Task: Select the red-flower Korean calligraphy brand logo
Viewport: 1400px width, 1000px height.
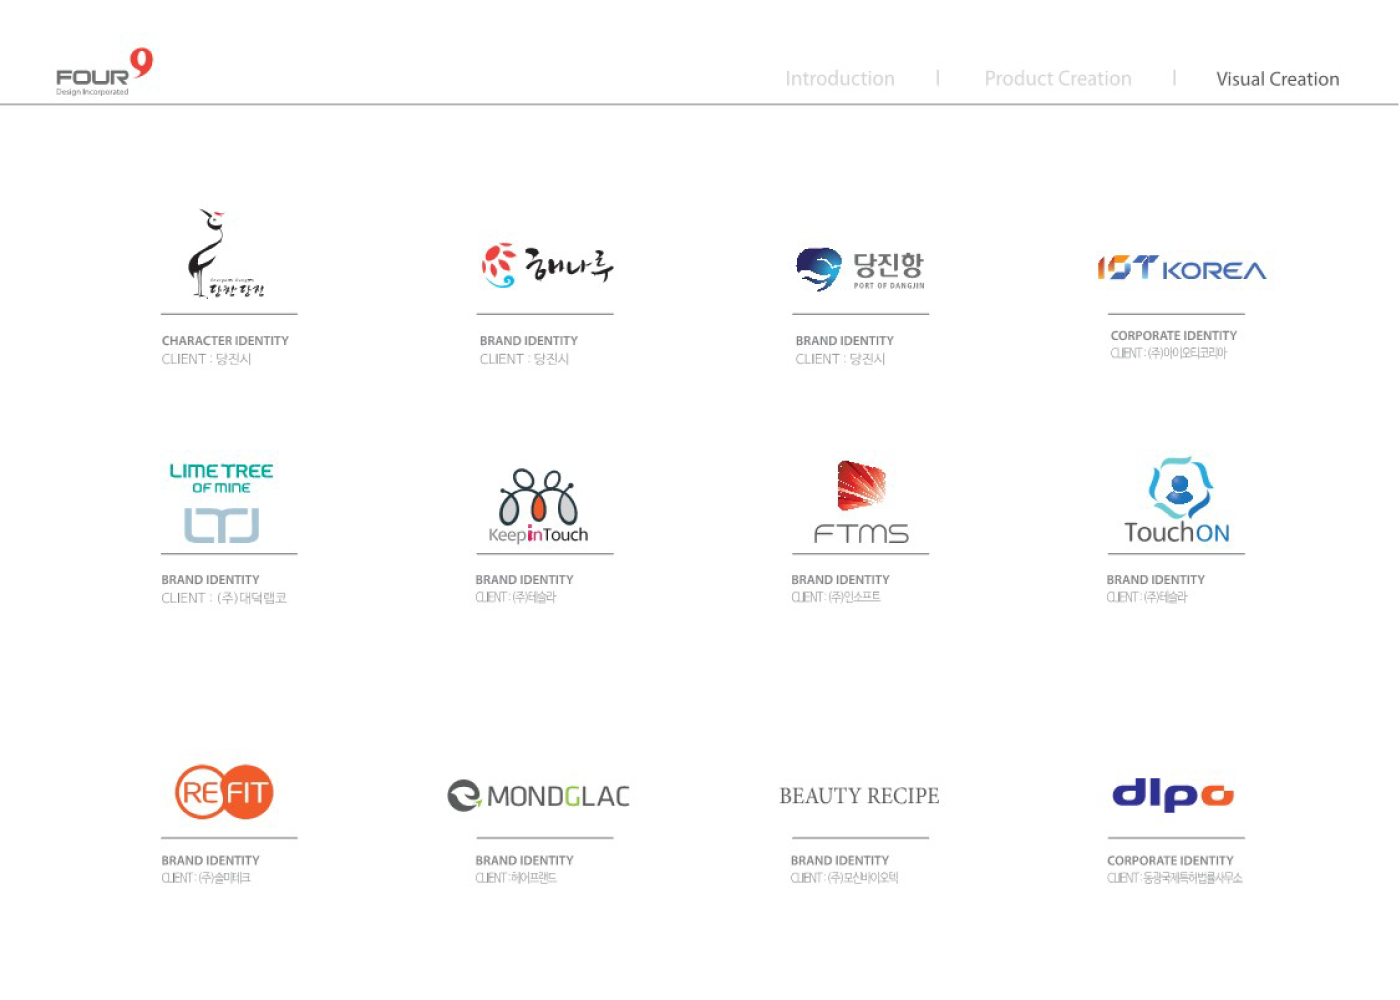Action: pyautogui.click(x=547, y=265)
